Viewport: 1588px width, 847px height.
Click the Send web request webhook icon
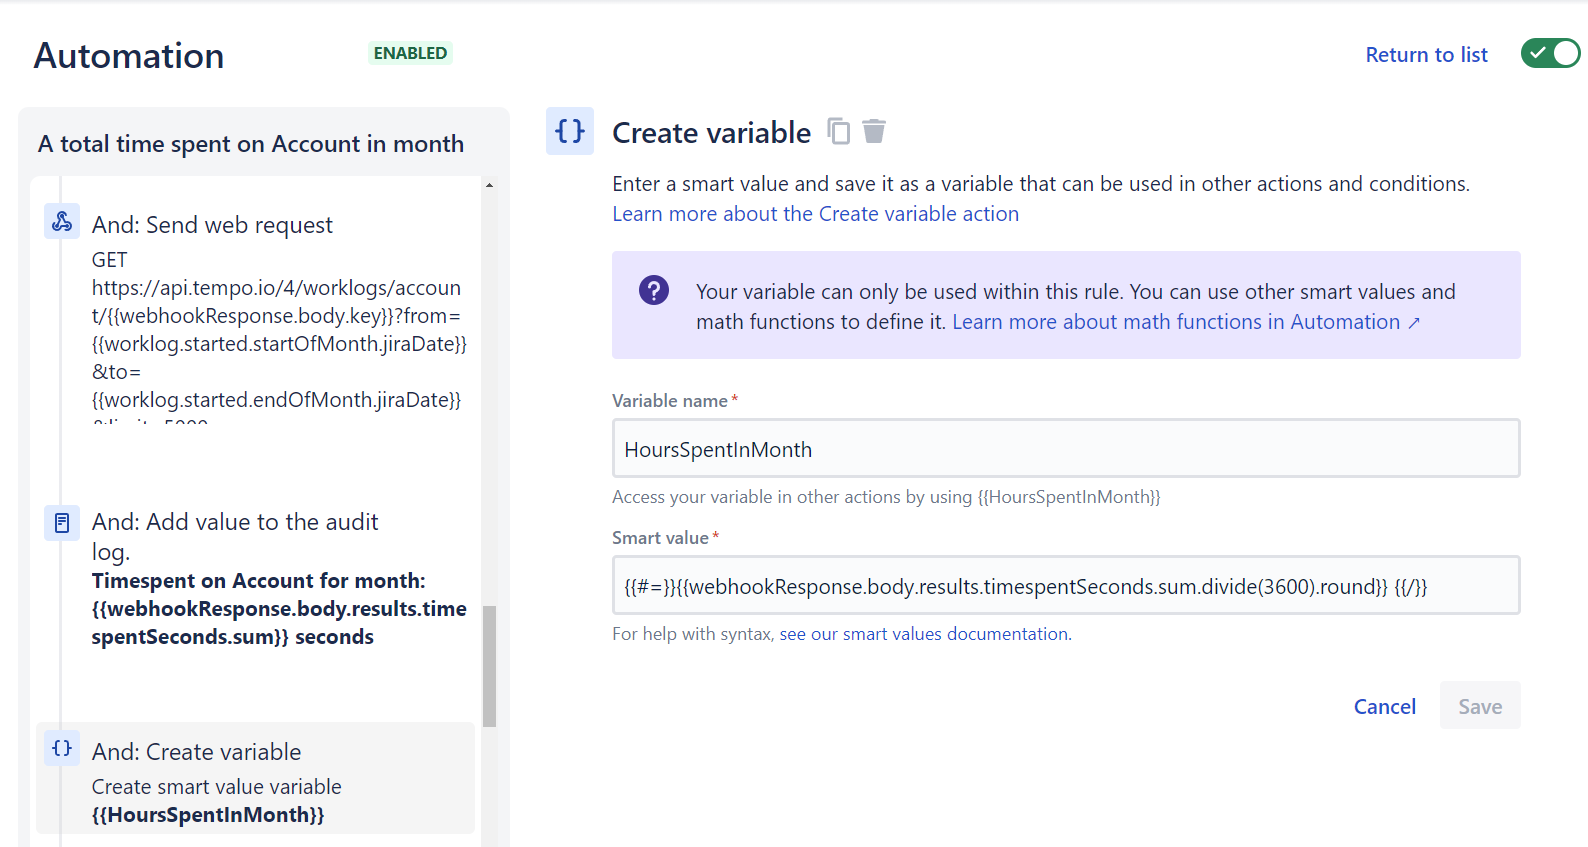(x=62, y=222)
